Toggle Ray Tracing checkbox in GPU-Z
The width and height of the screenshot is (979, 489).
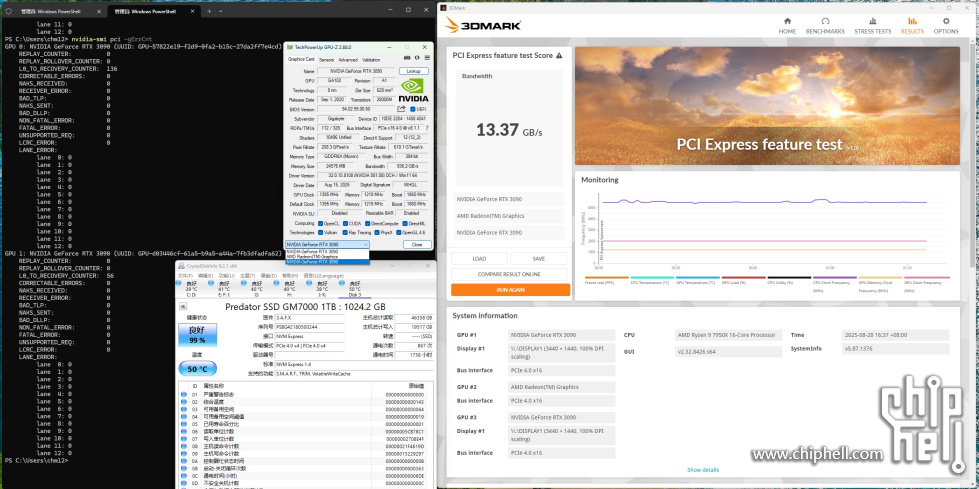(x=345, y=232)
